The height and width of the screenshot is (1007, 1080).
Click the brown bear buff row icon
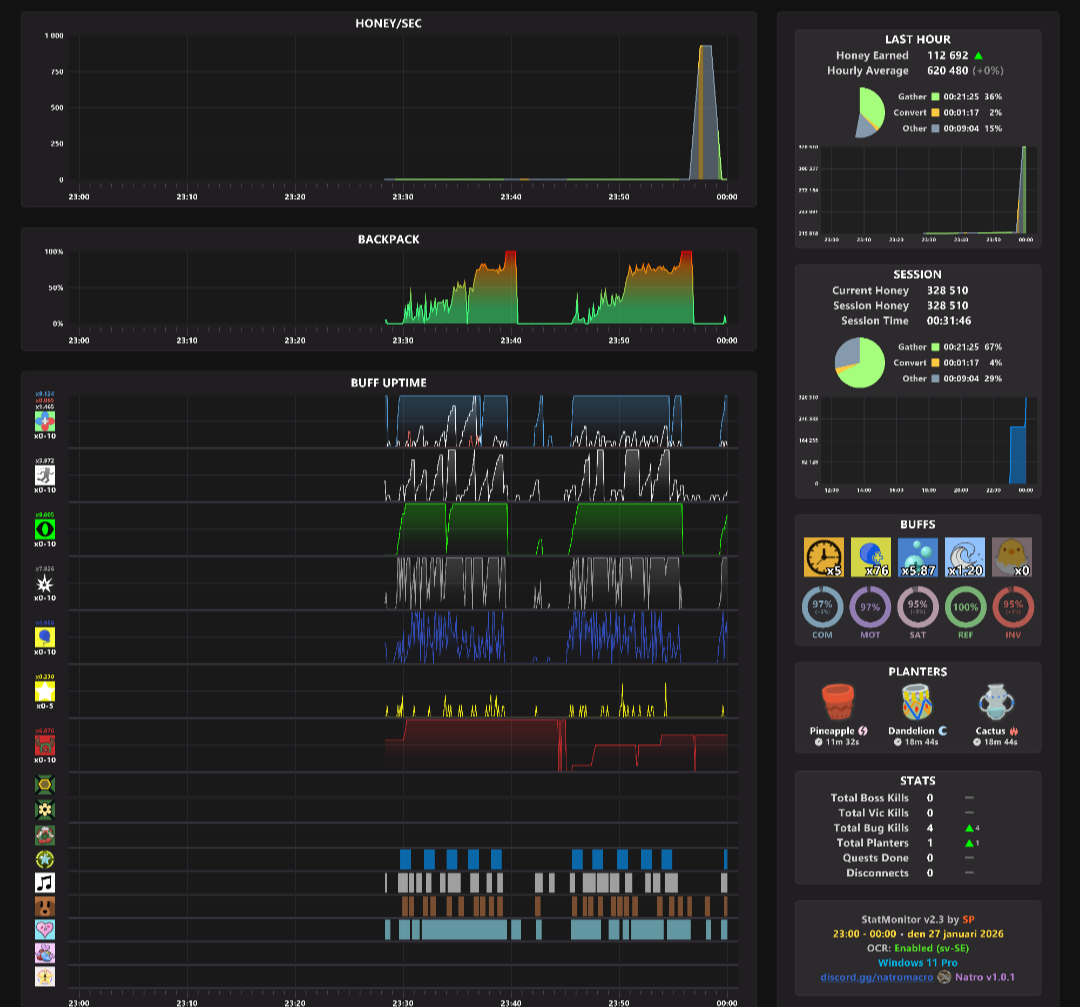coord(45,906)
